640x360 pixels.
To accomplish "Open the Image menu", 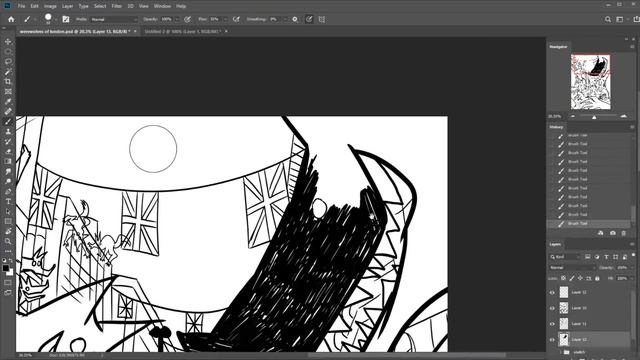I will (50, 6).
